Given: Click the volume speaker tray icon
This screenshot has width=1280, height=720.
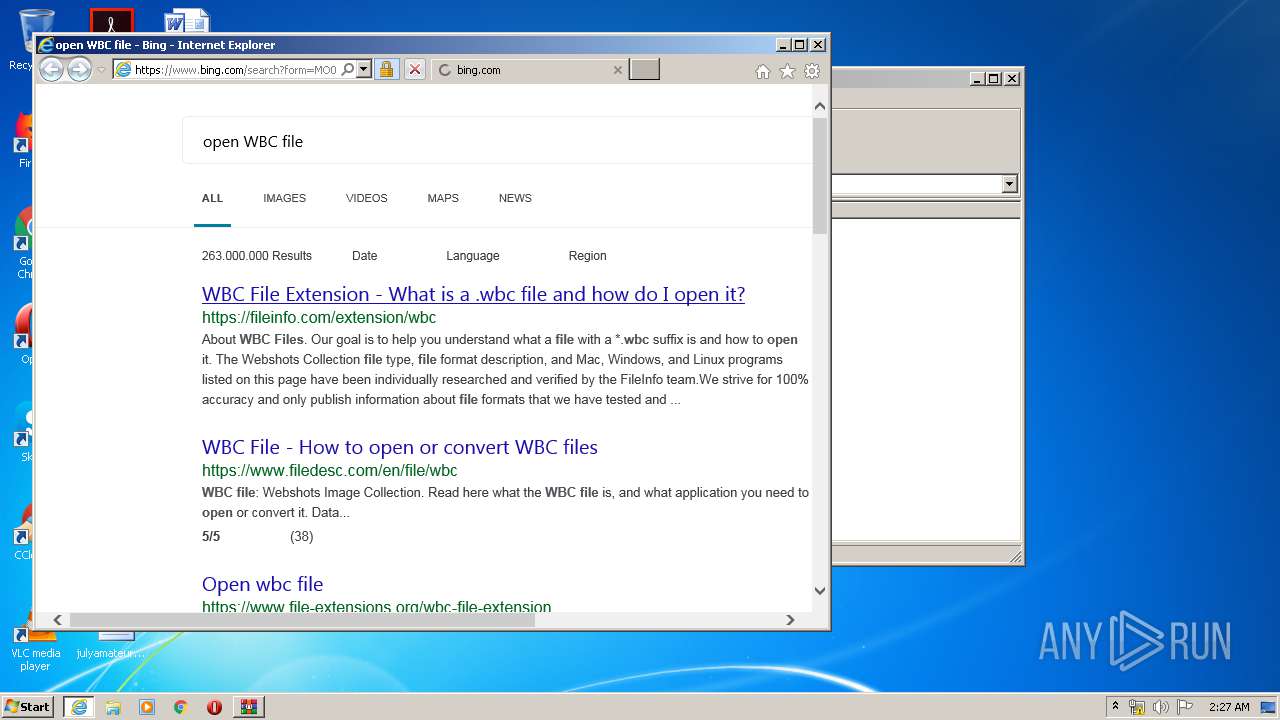Looking at the screenshot, I should [1161, 707].
